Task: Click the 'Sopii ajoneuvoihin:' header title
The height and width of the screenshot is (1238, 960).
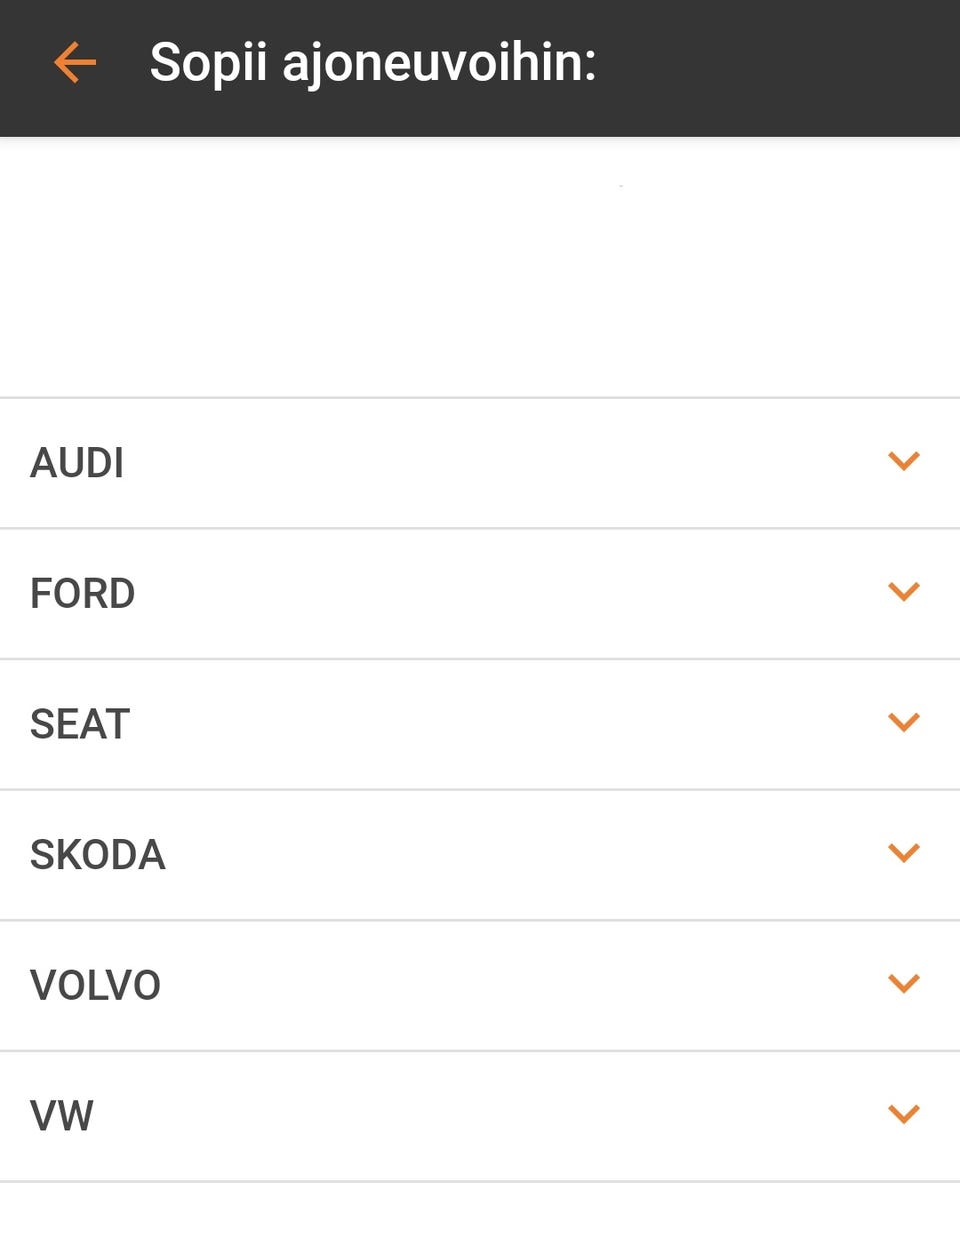Action: pos(372,63)
